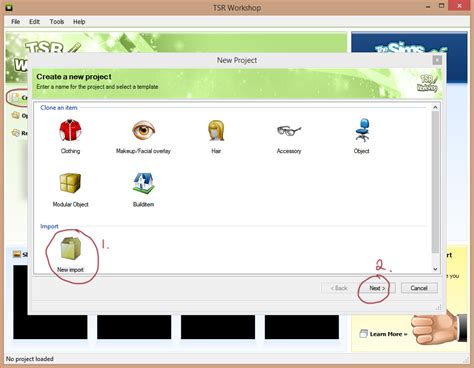Select the Accessory glasses icon
474x368 pixels.
tap(289, 131)
